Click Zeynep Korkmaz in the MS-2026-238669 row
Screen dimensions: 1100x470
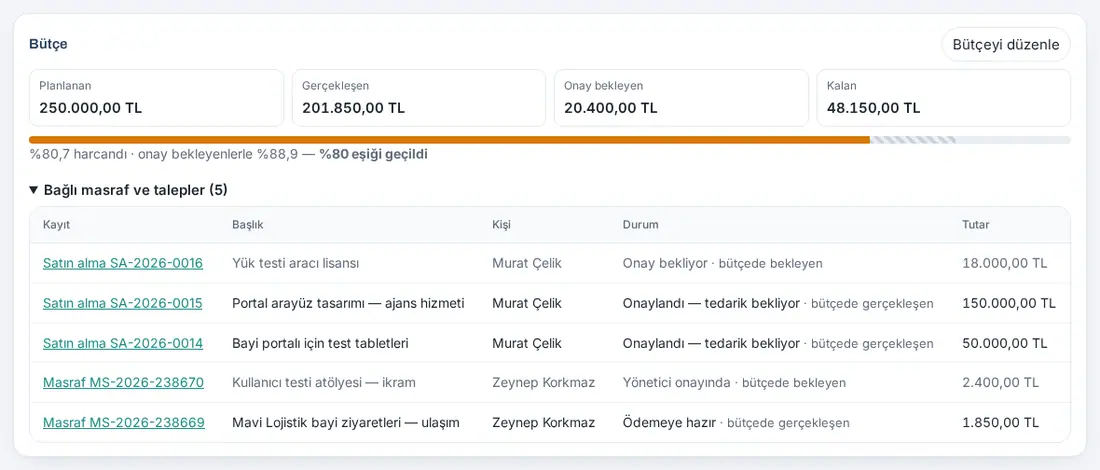(x=544, y=423)
